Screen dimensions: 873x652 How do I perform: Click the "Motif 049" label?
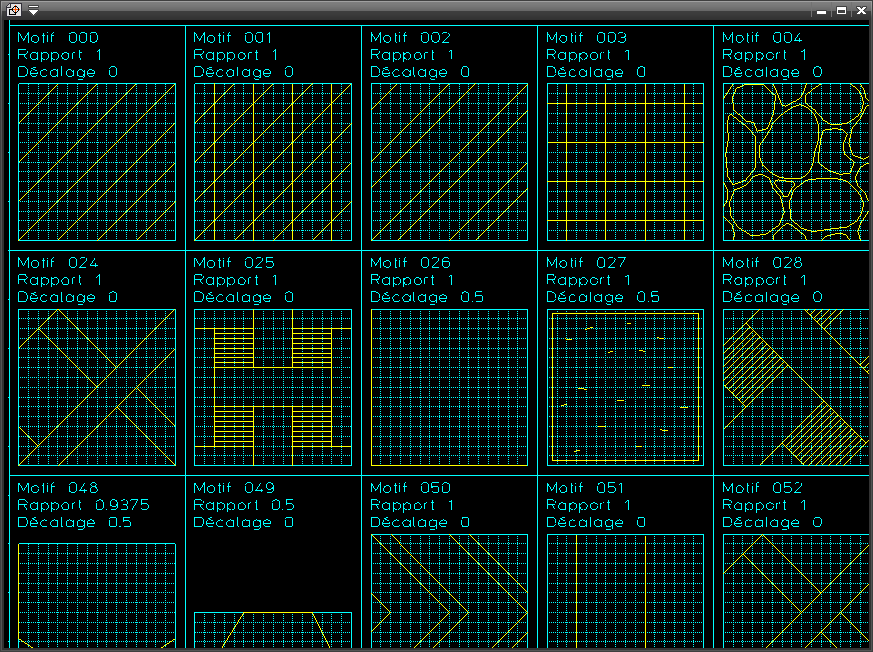[x=234, y=488]
